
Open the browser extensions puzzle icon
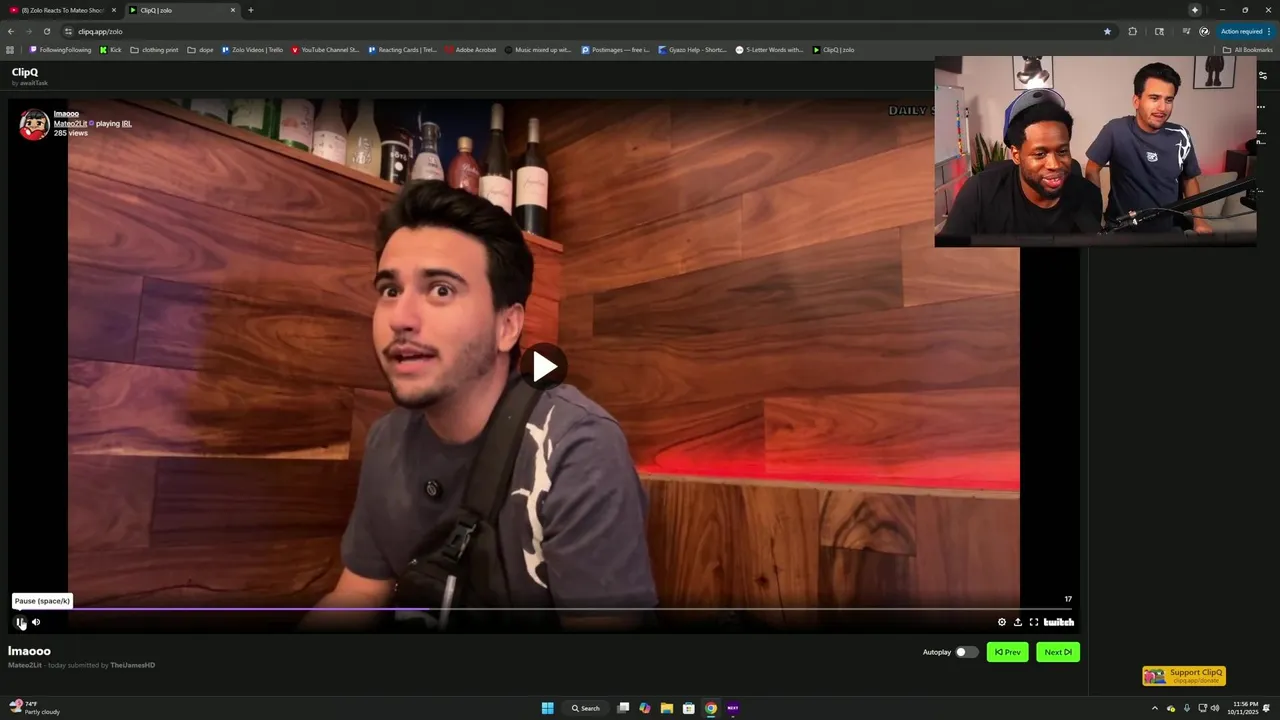1133,31
